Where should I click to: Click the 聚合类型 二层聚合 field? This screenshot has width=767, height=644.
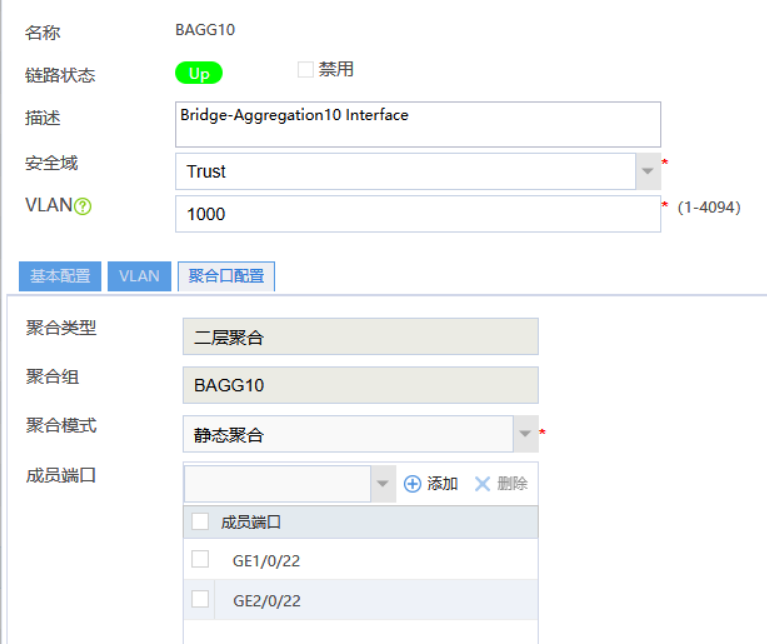pyautogui.click(x=360, y=337)
